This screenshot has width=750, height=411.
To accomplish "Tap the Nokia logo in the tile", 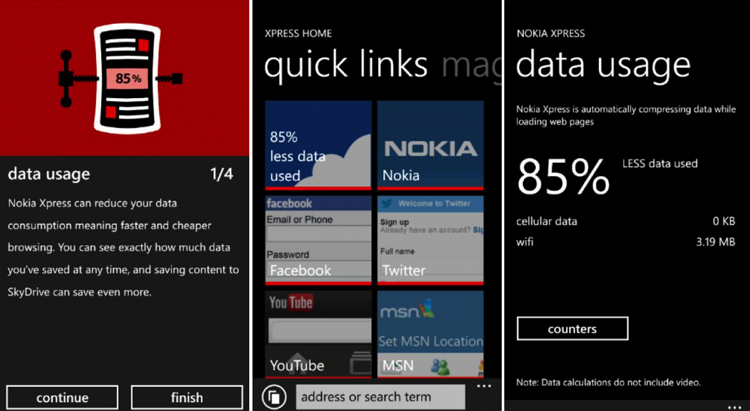I will point(430,149).
